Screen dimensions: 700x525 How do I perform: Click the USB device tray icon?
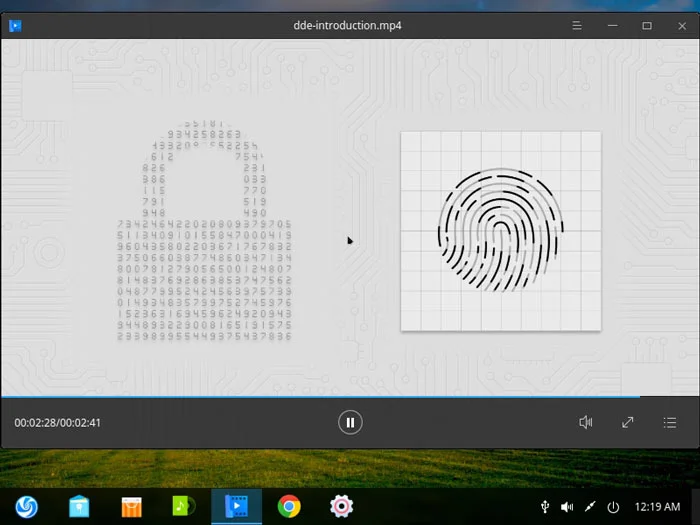(545, 507)
